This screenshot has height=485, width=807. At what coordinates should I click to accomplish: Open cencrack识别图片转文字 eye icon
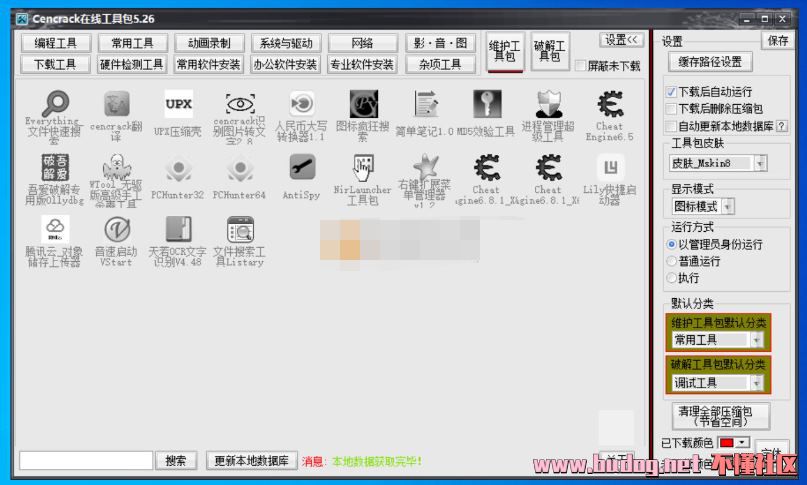(x=240, y=104)
